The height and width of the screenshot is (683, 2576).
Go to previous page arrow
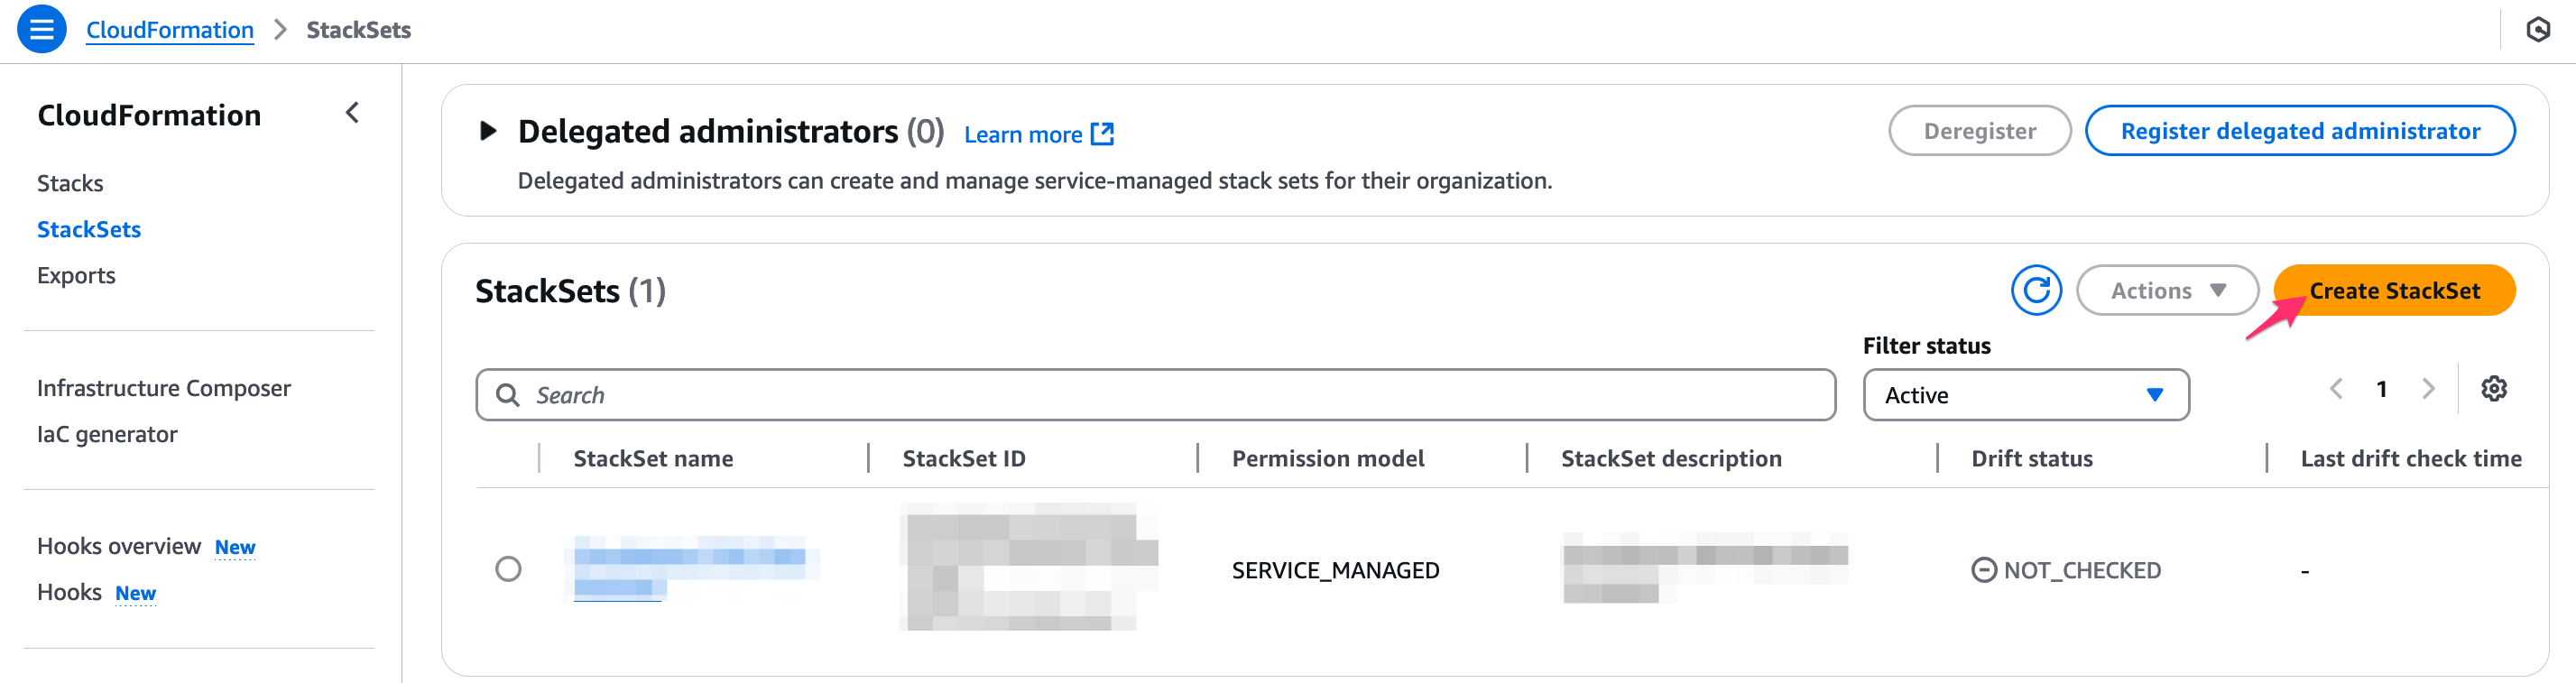click(x=2336, y=389)
